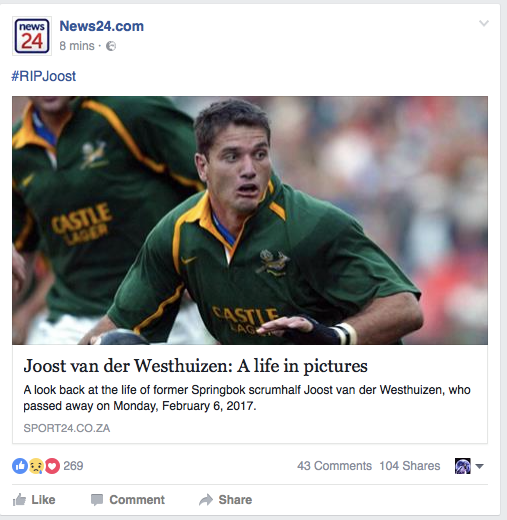The image size is (507, 520).
Task: Click the small commenting-as profile avatar
Action: pos(463,466)
